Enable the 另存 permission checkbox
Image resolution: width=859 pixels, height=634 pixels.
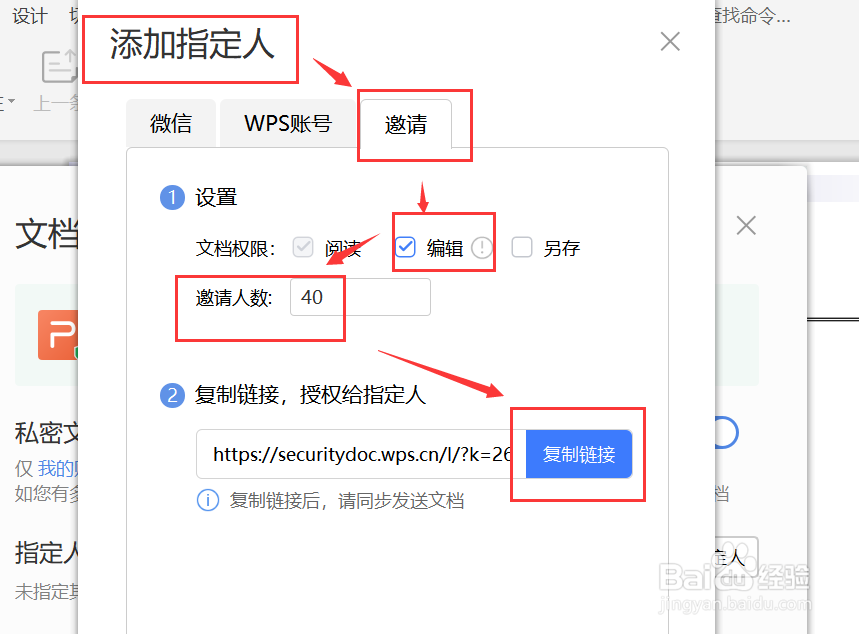pyautogui.click(x=522, y=247)
